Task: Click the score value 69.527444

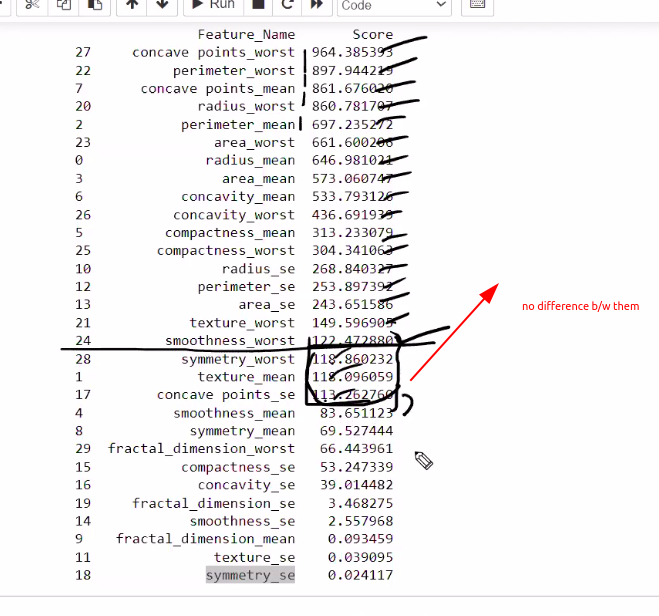Action: pyautogui.click(x=352, y=431)
